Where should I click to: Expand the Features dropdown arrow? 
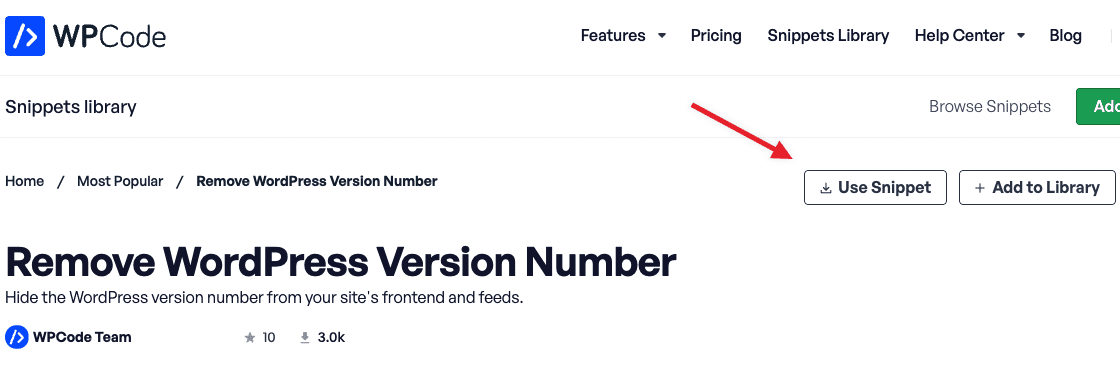pyautogui.click(x=662, y=36)
